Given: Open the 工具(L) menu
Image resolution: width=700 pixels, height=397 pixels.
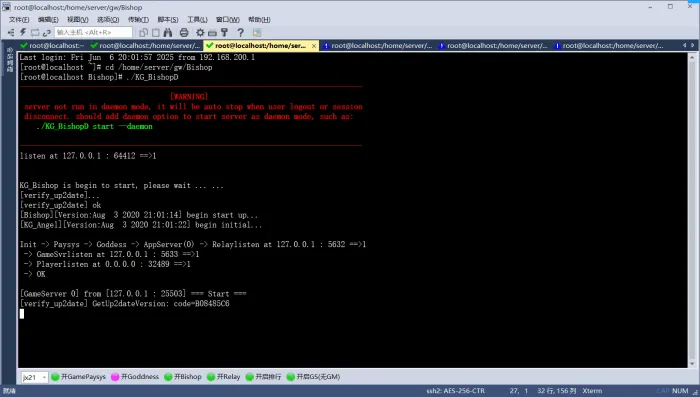Looking at the screenshot, I should point(197,20).
